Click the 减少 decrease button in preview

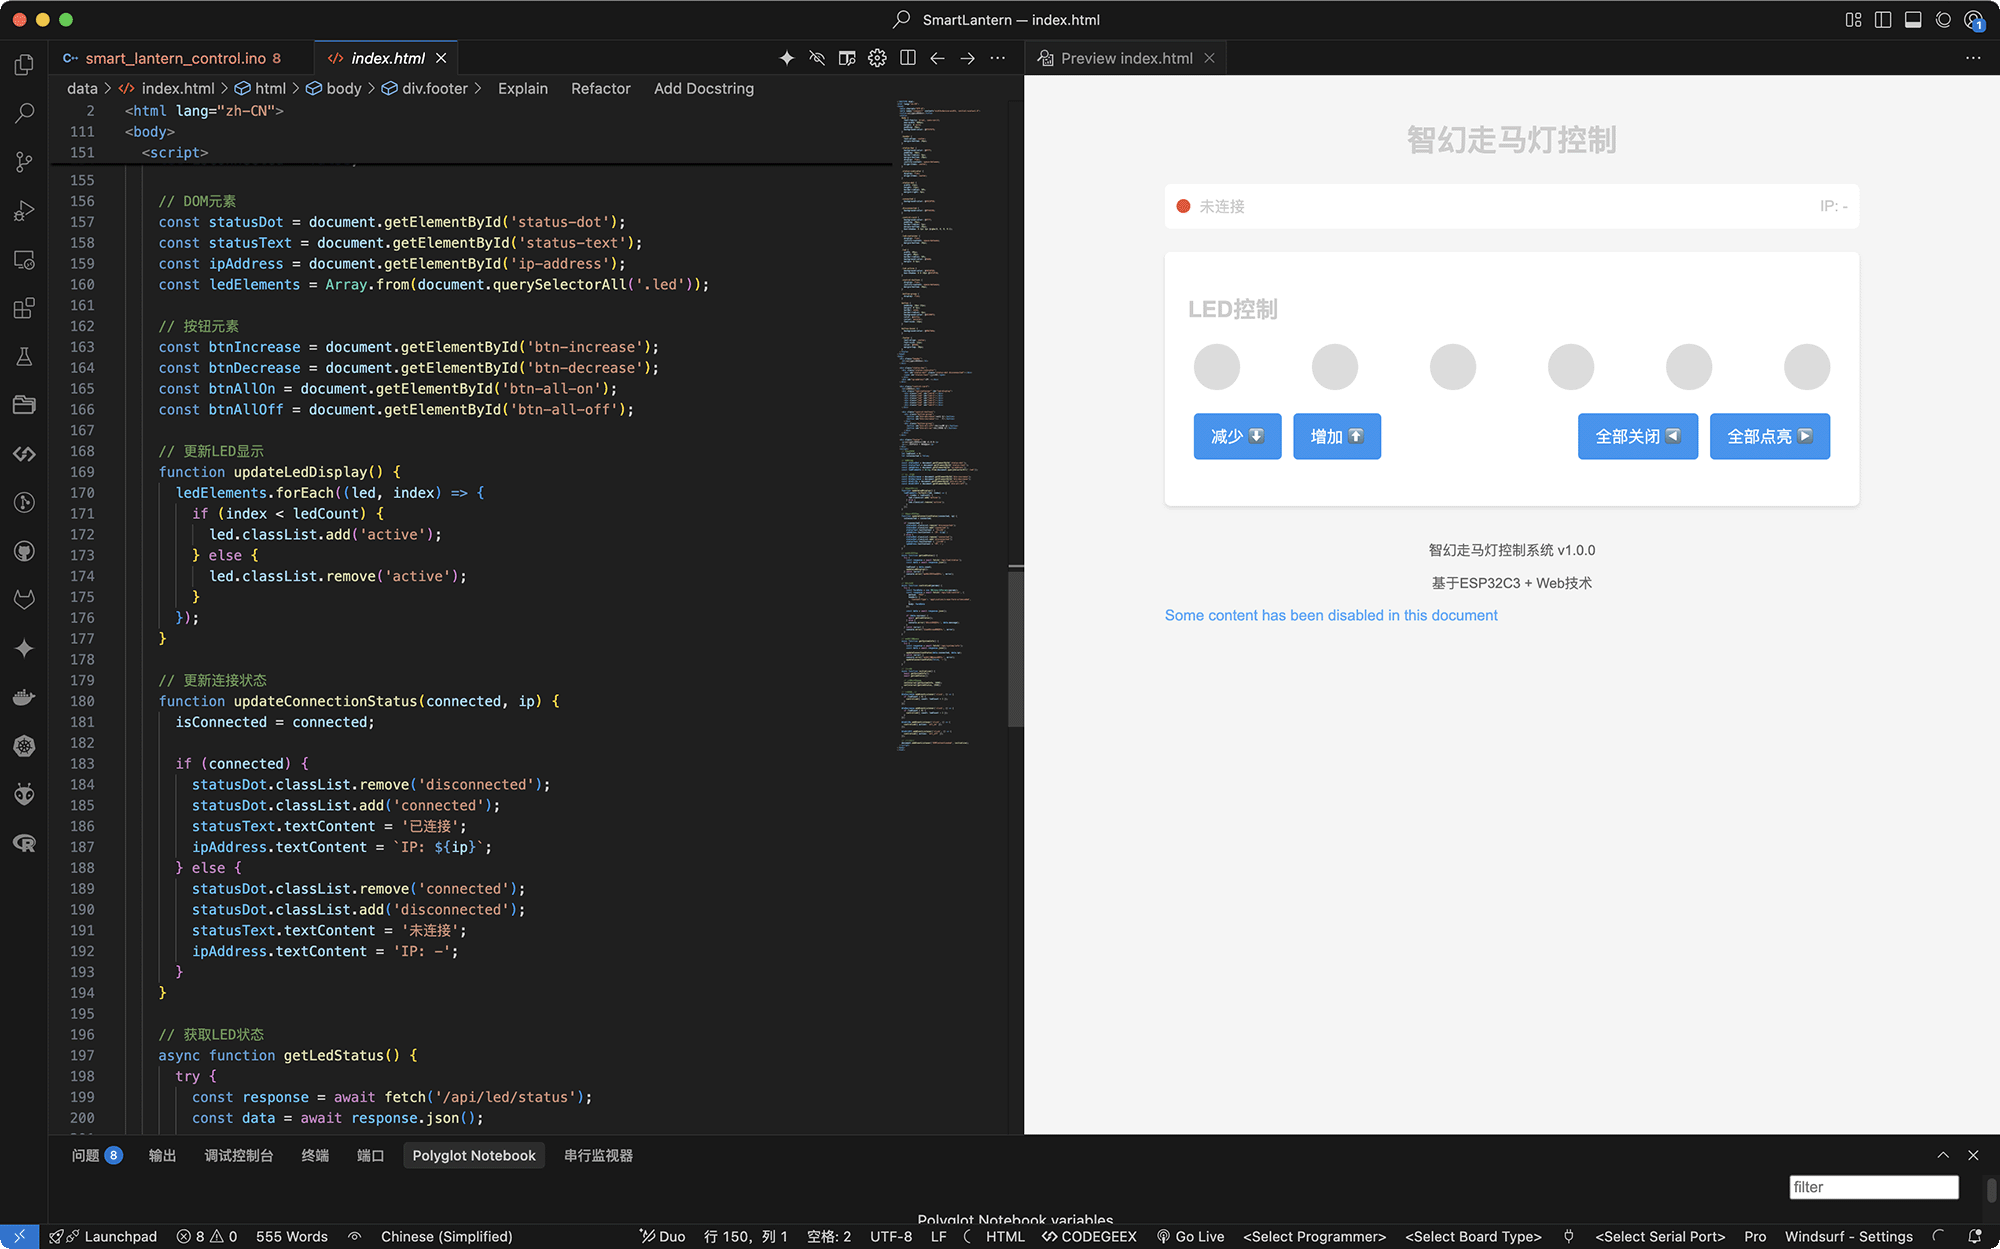point(1237,436)
